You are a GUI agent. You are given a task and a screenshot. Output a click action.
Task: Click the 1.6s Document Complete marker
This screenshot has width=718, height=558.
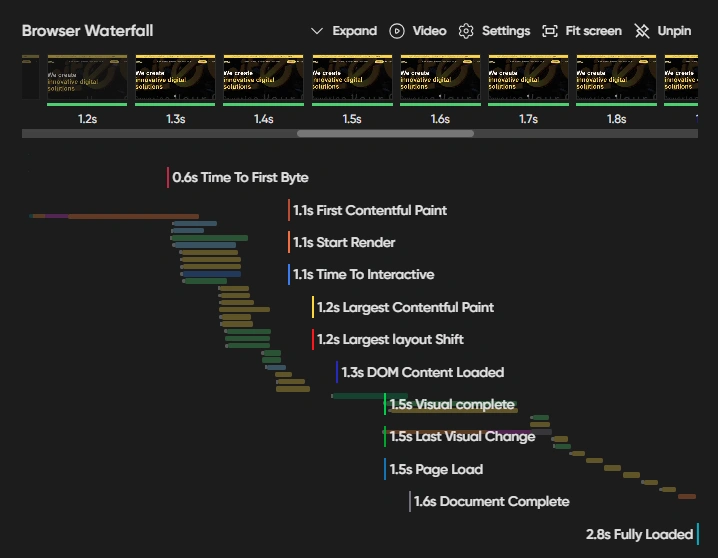490,502
